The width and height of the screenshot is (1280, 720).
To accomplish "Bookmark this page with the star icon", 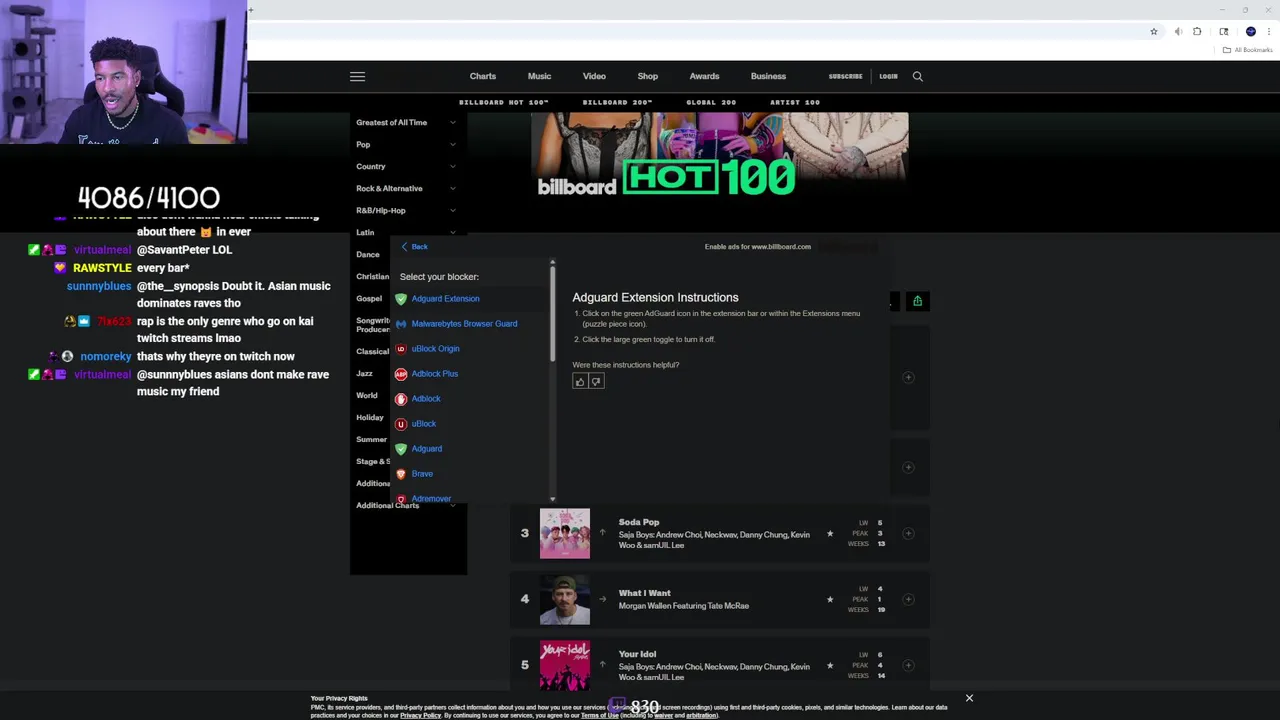I will point(1154,31).
